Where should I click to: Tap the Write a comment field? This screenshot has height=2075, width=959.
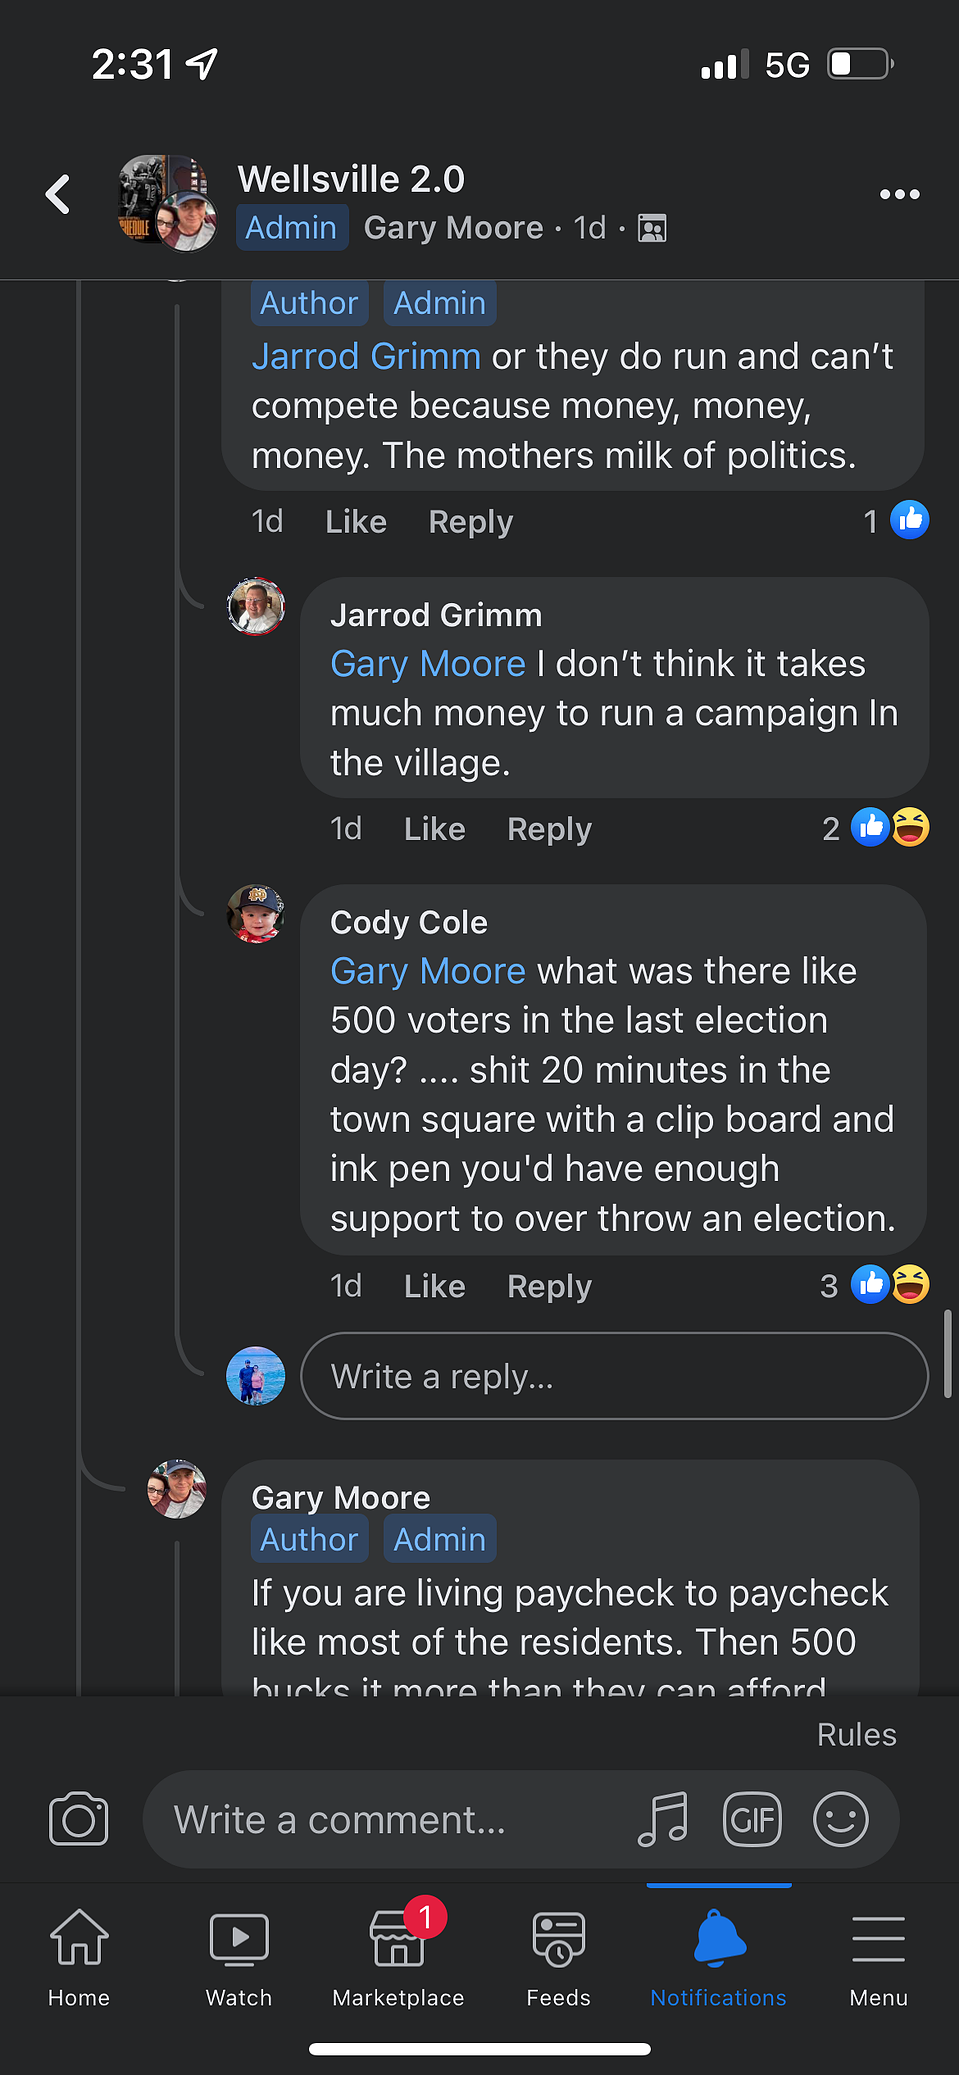[390, 1819]
